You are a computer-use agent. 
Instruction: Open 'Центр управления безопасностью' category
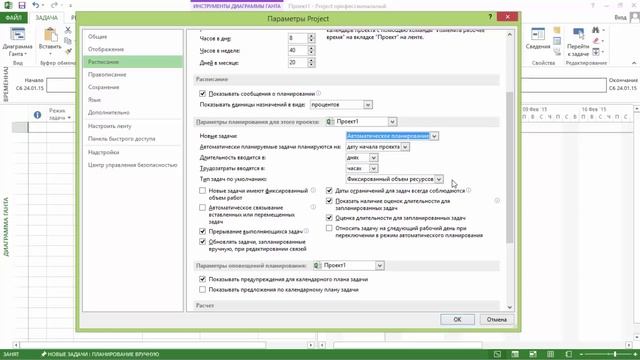click(x=133, y=165)
